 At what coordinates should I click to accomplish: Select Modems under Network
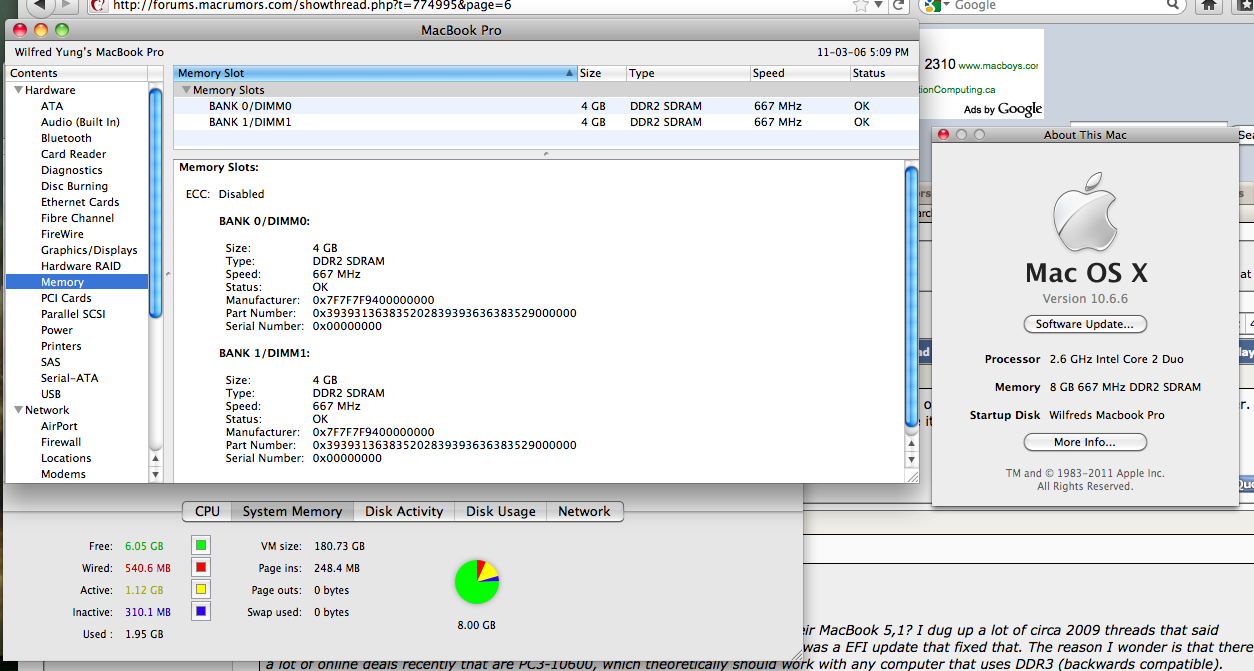pos(63,474)
